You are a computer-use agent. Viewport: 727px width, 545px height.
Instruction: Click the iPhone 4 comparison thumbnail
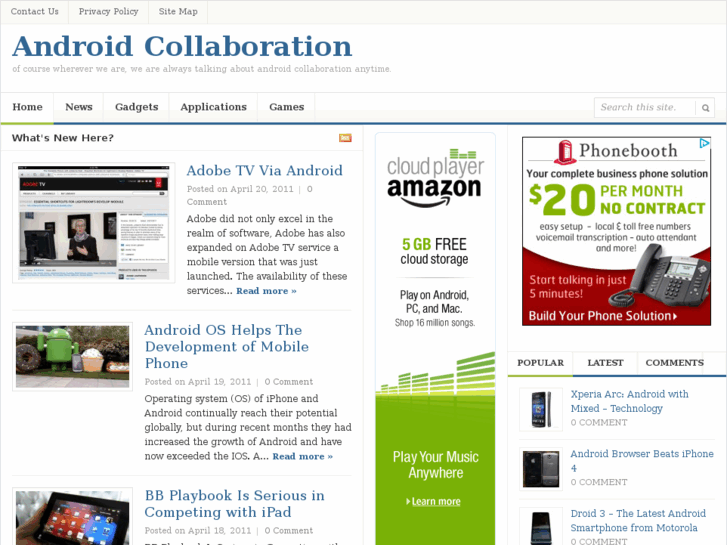pos(541,469)
